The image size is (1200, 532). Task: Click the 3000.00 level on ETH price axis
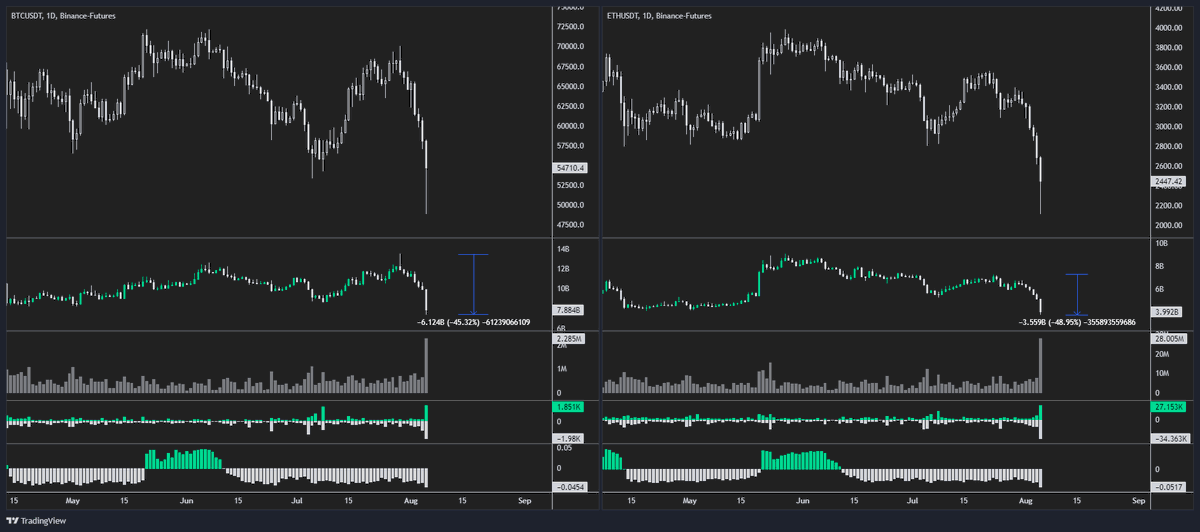coord(1168,127)
